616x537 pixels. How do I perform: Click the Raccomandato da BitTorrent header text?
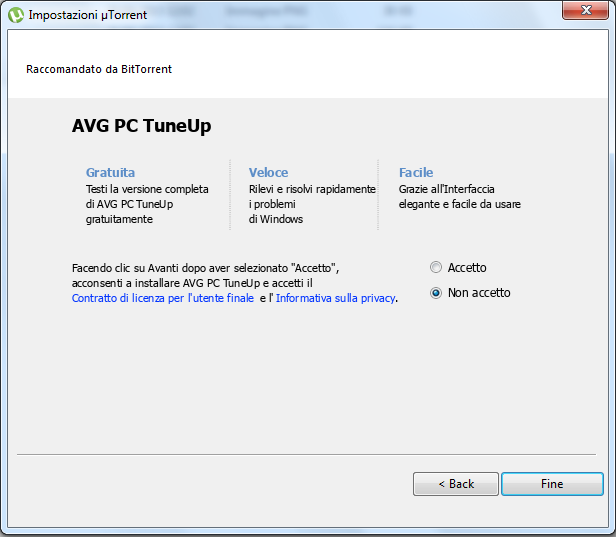99,69
